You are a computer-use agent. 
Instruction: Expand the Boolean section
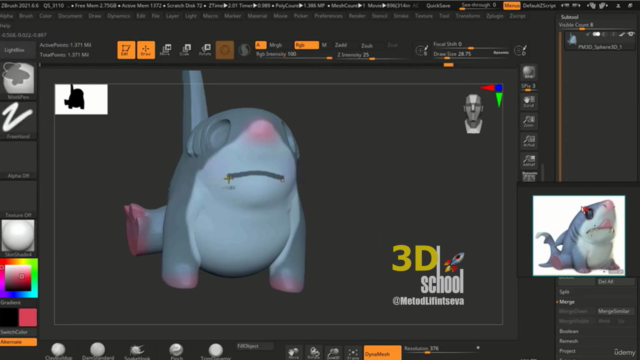point(569,331)
